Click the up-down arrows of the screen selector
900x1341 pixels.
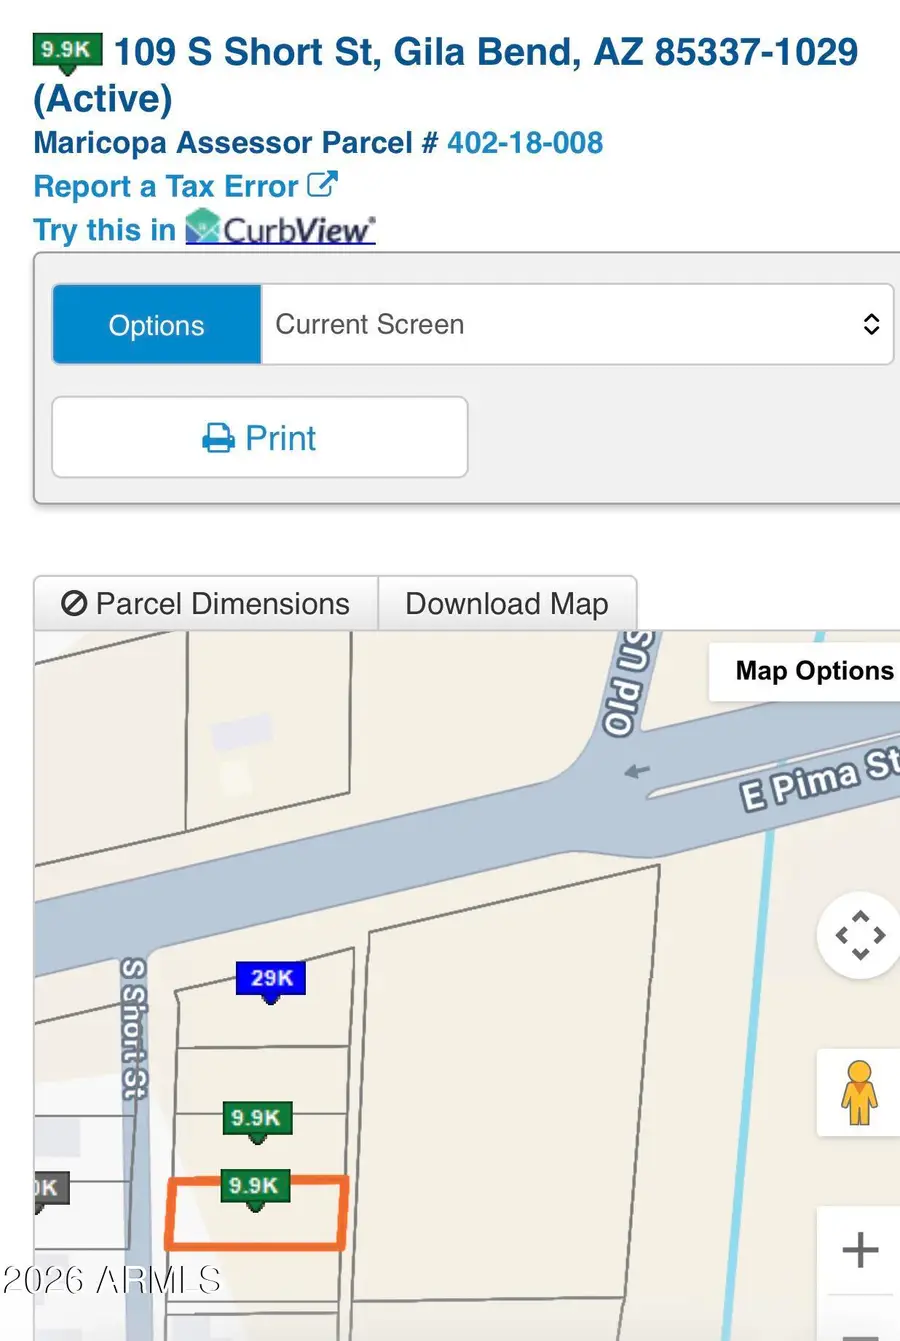871,324
